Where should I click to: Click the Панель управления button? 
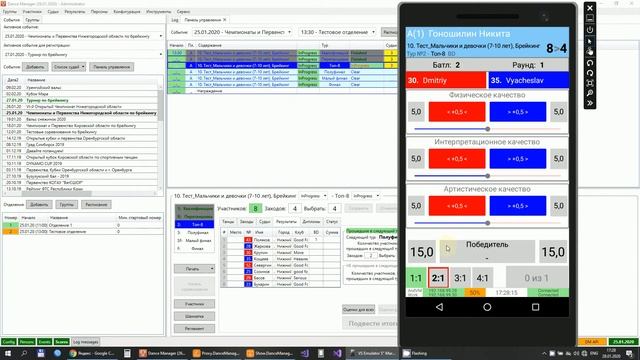click(111, 67)
